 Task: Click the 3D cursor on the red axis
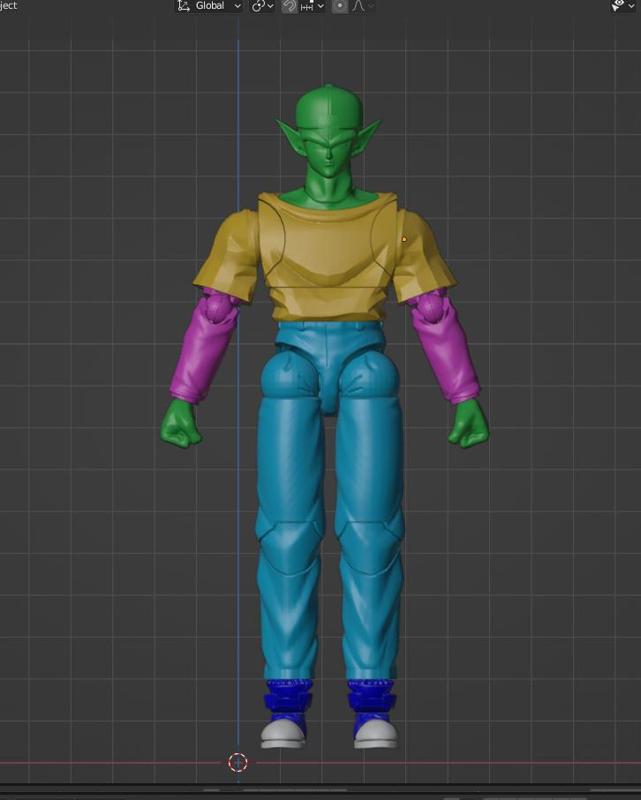tap(237, 762)
